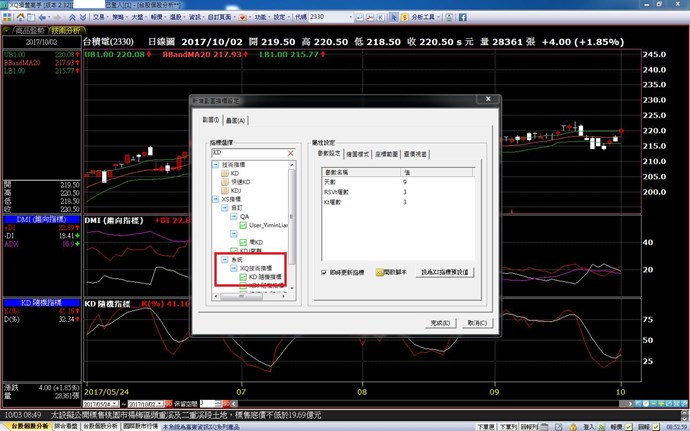Switch to the 疊圖(A) tab
The height and width of the screenshot is (431, 690).
coord(236,120)
